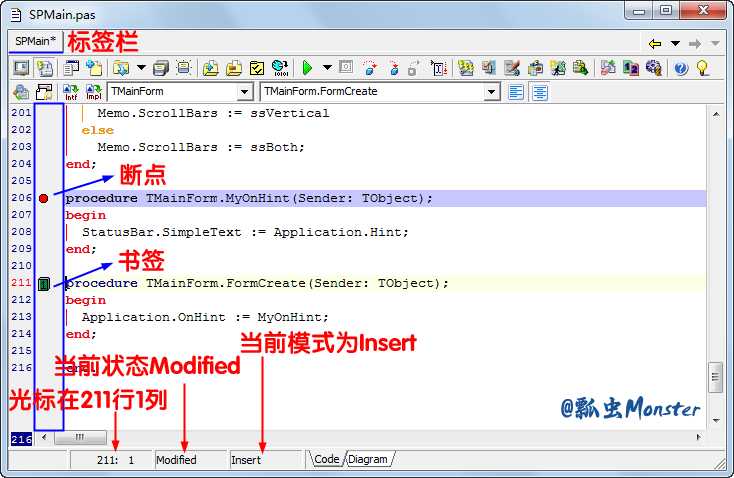
Task: Click the numbered windows tab order icon
Action: [x=535, y=68]
